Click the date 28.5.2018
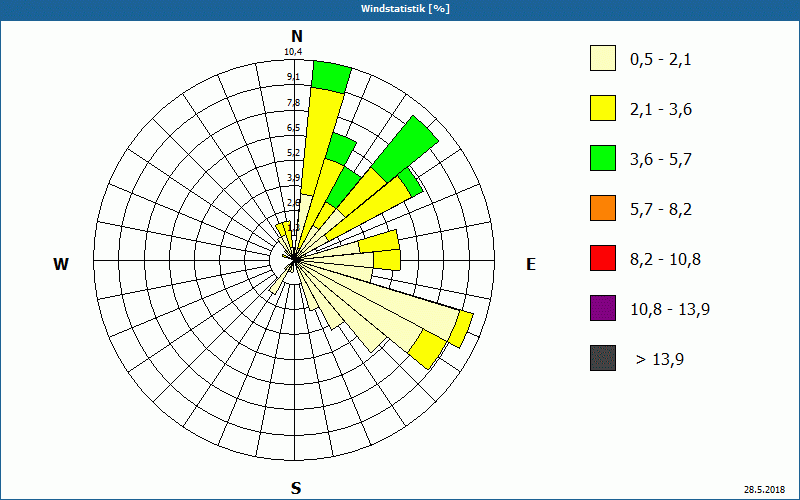 tap(764, 490)
